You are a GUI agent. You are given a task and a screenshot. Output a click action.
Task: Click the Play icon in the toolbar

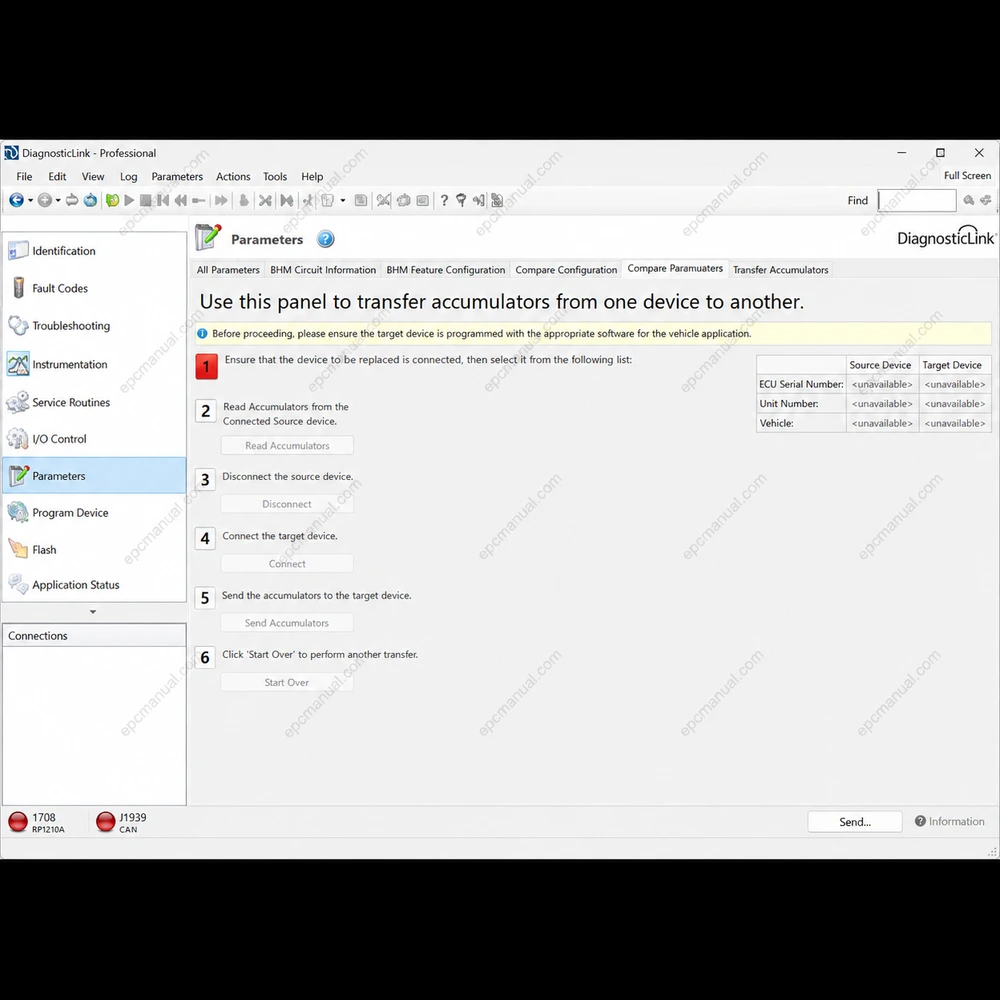pyautogui.click(x=129, y=200)
